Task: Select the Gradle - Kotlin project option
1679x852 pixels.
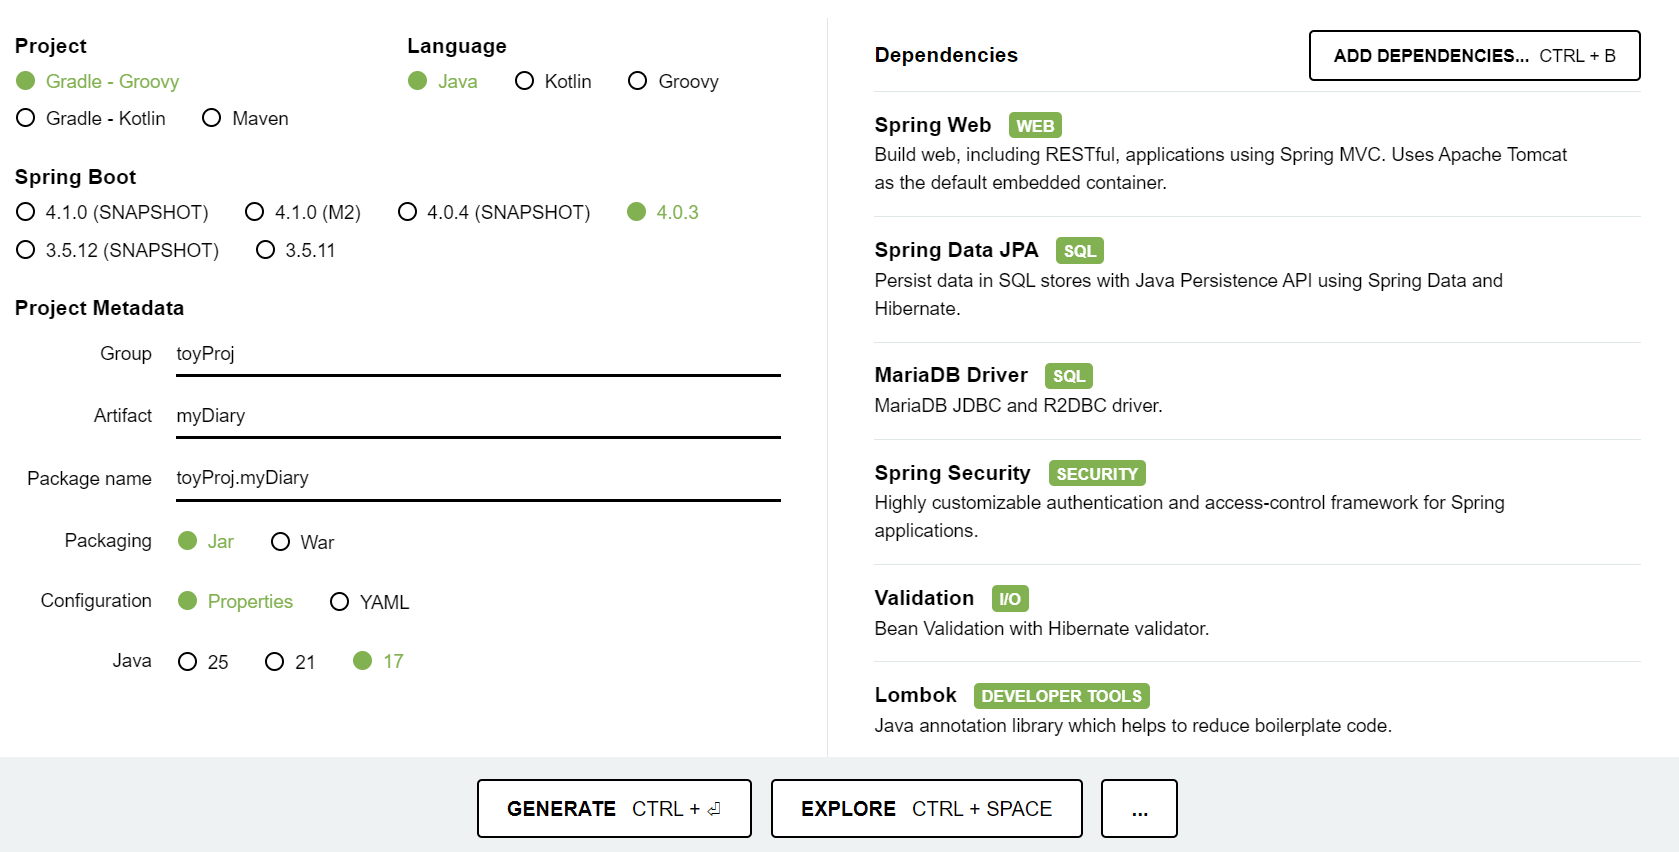Action: click(91, 118)
